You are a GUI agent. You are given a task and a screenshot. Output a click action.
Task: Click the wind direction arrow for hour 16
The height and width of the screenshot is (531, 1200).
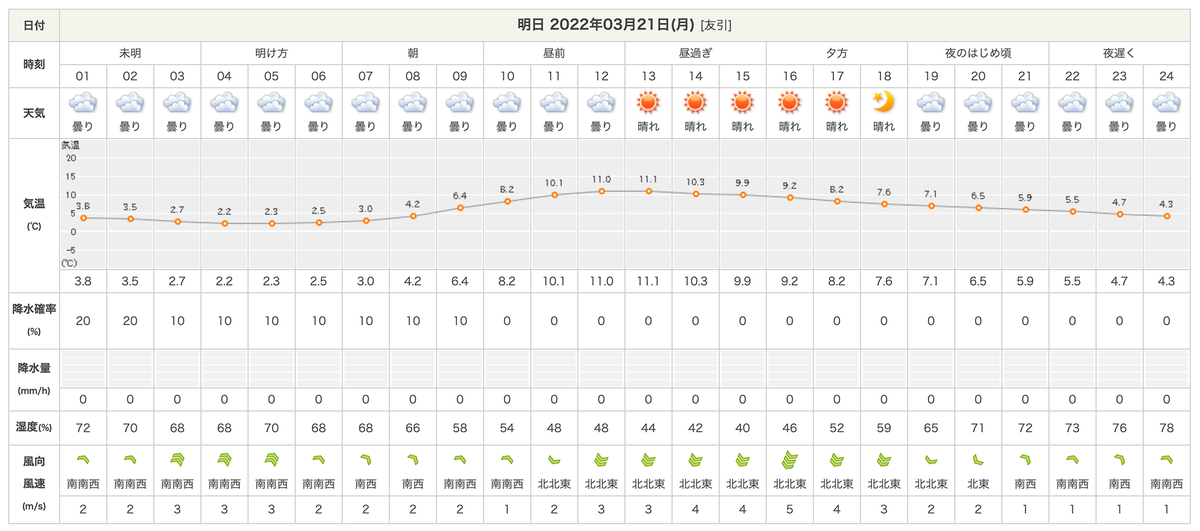coord(789,460)
